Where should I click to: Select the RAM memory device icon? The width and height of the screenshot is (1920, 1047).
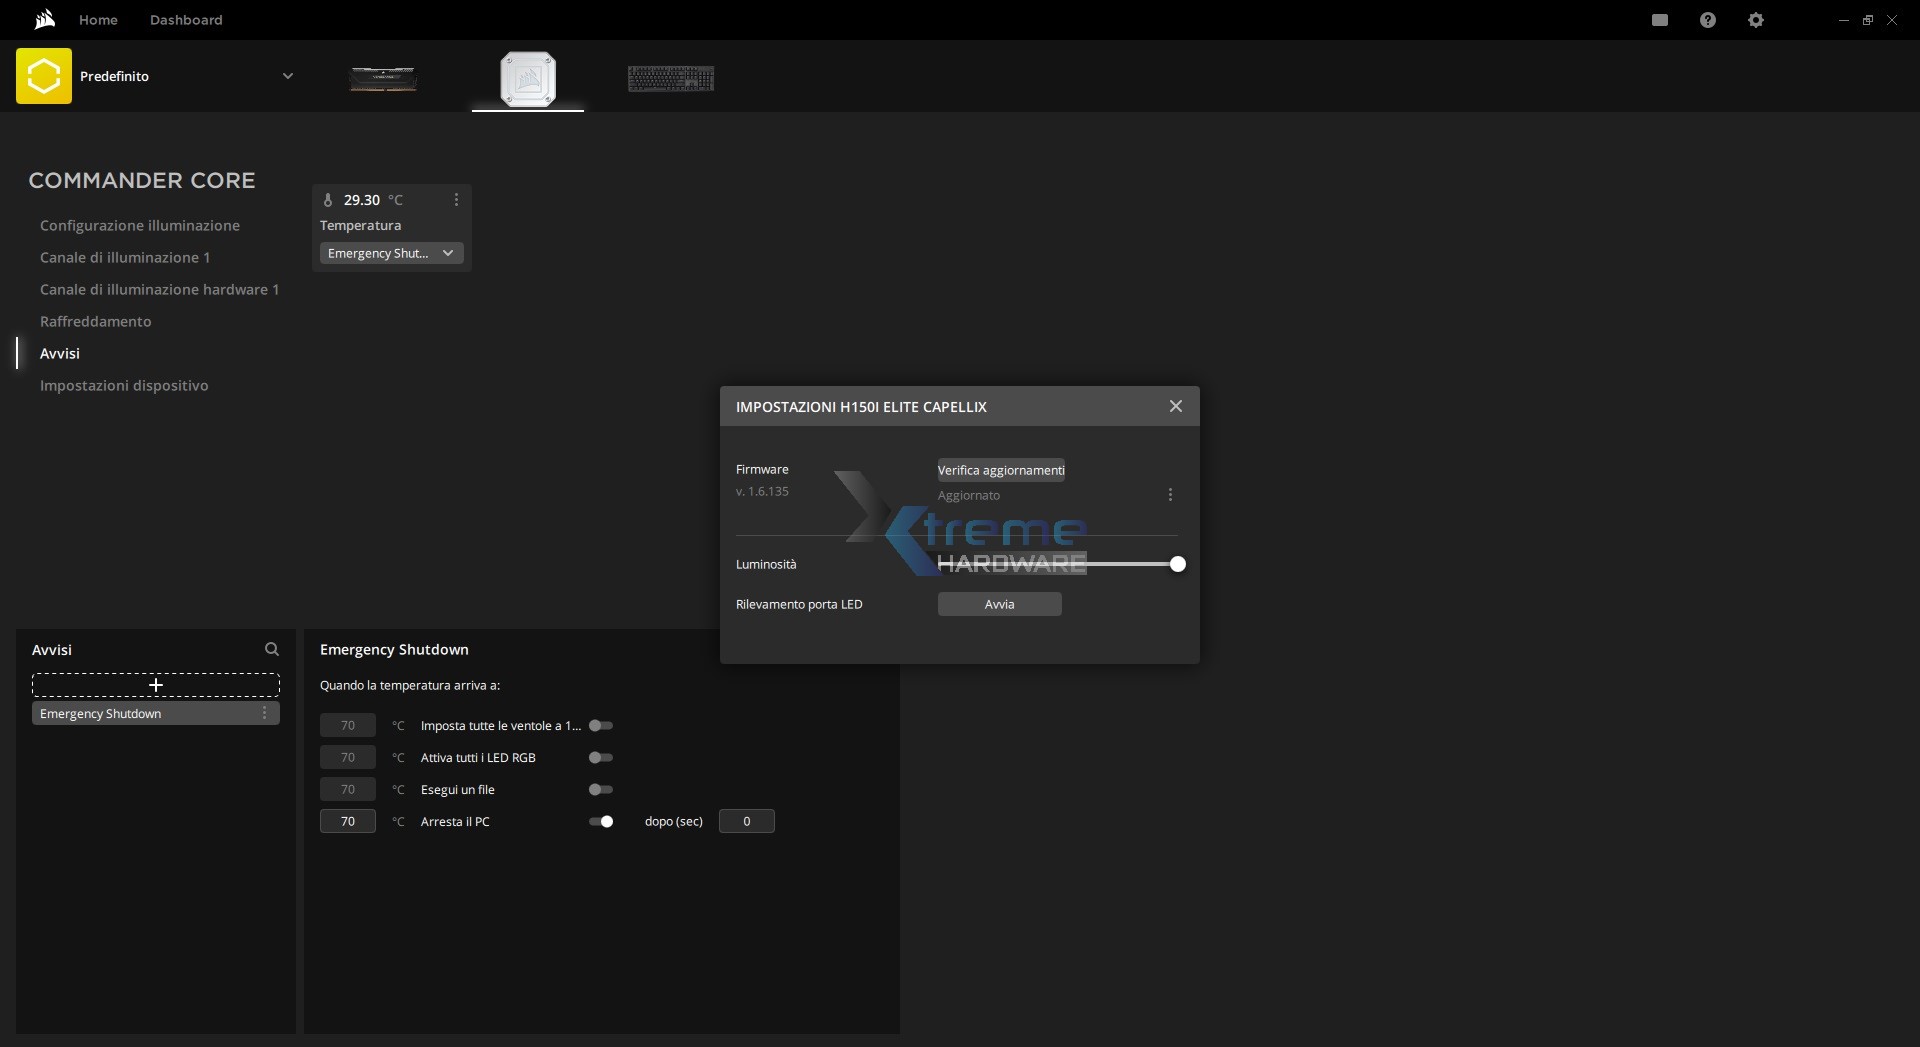pos(383,78)
